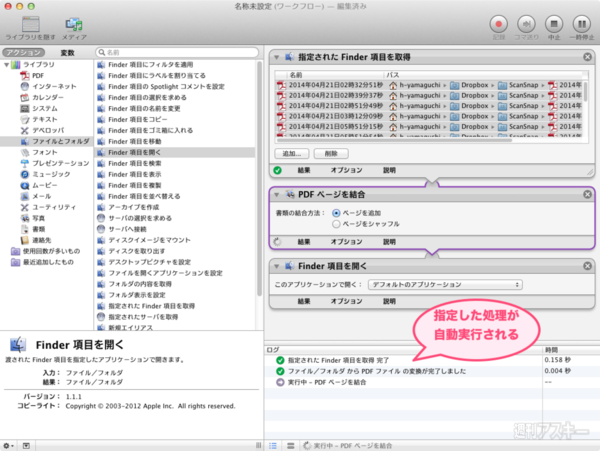Click the action list vertical scrollbar
The width and height of the screenshot is (600, 451).
(259, 179)
